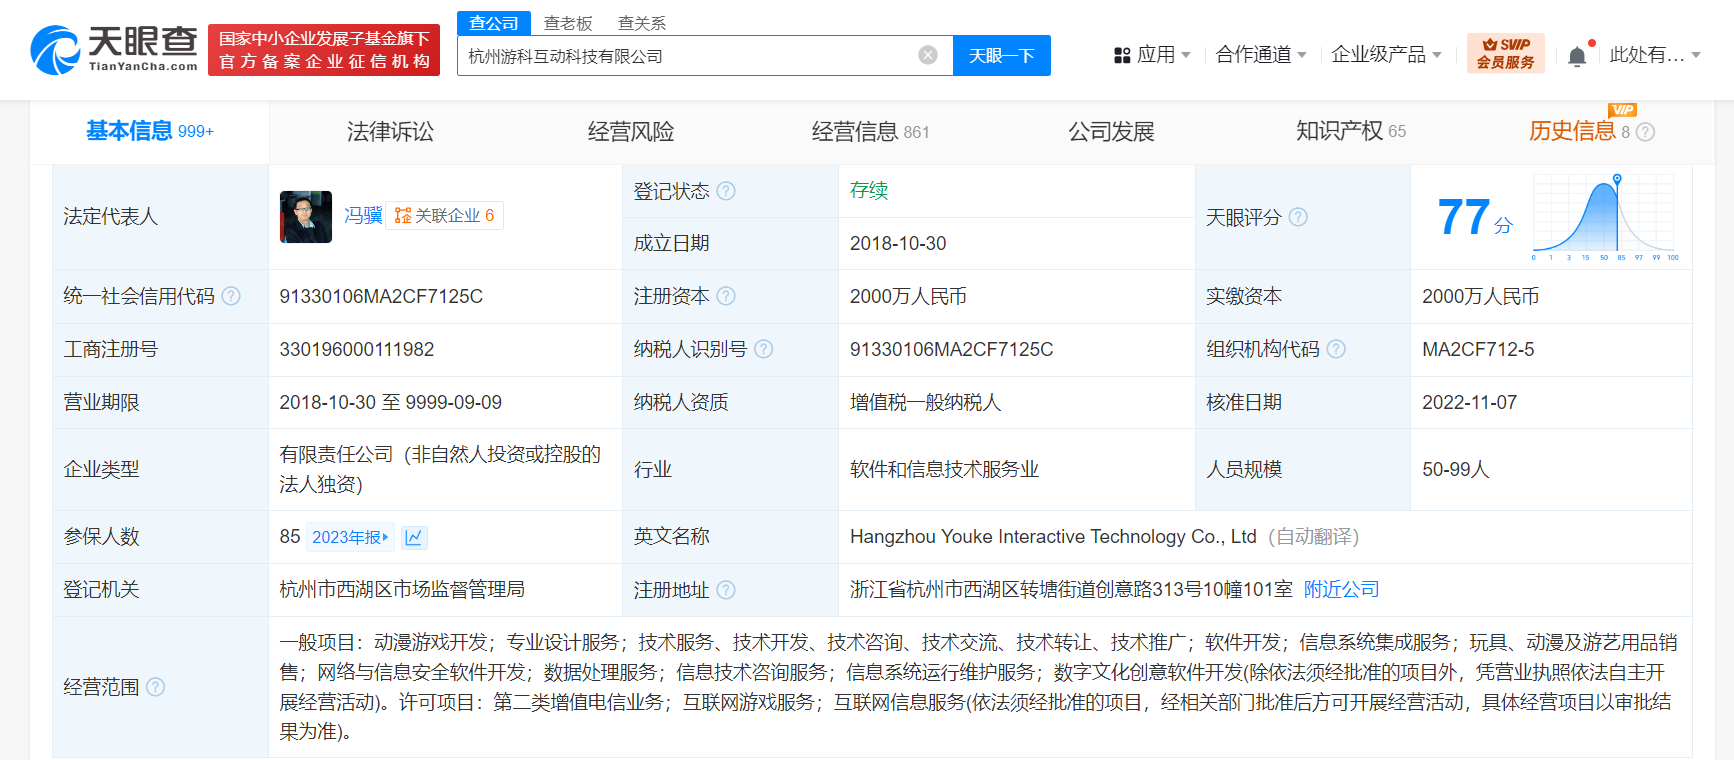
Task: Clear the search box text
Action: point(928,55)
